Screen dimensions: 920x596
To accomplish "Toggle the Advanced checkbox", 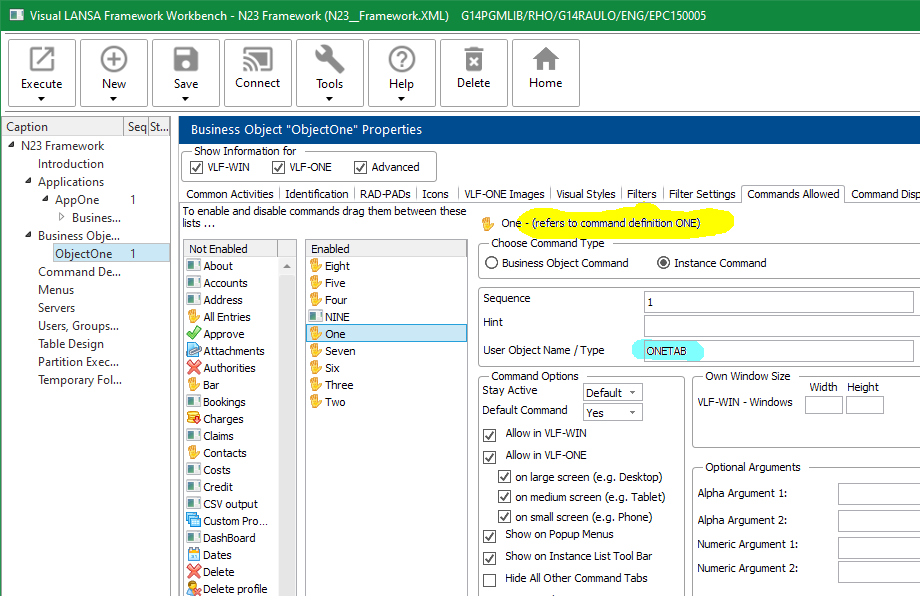I will pos(360,168).
